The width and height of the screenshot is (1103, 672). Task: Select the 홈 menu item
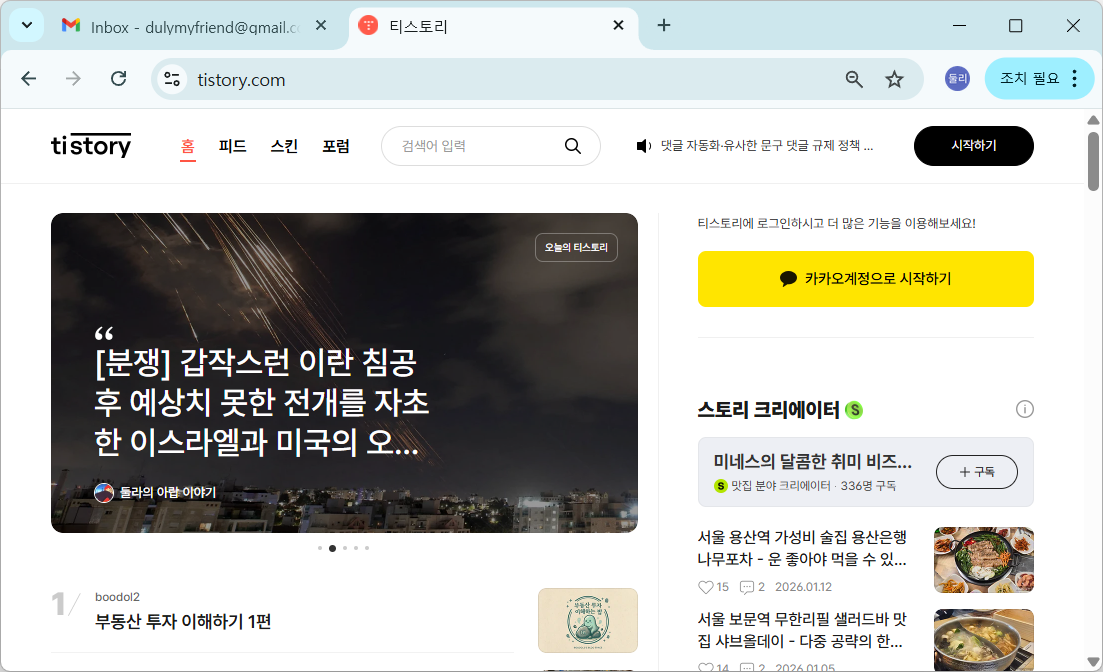click(x=187, y=146)
